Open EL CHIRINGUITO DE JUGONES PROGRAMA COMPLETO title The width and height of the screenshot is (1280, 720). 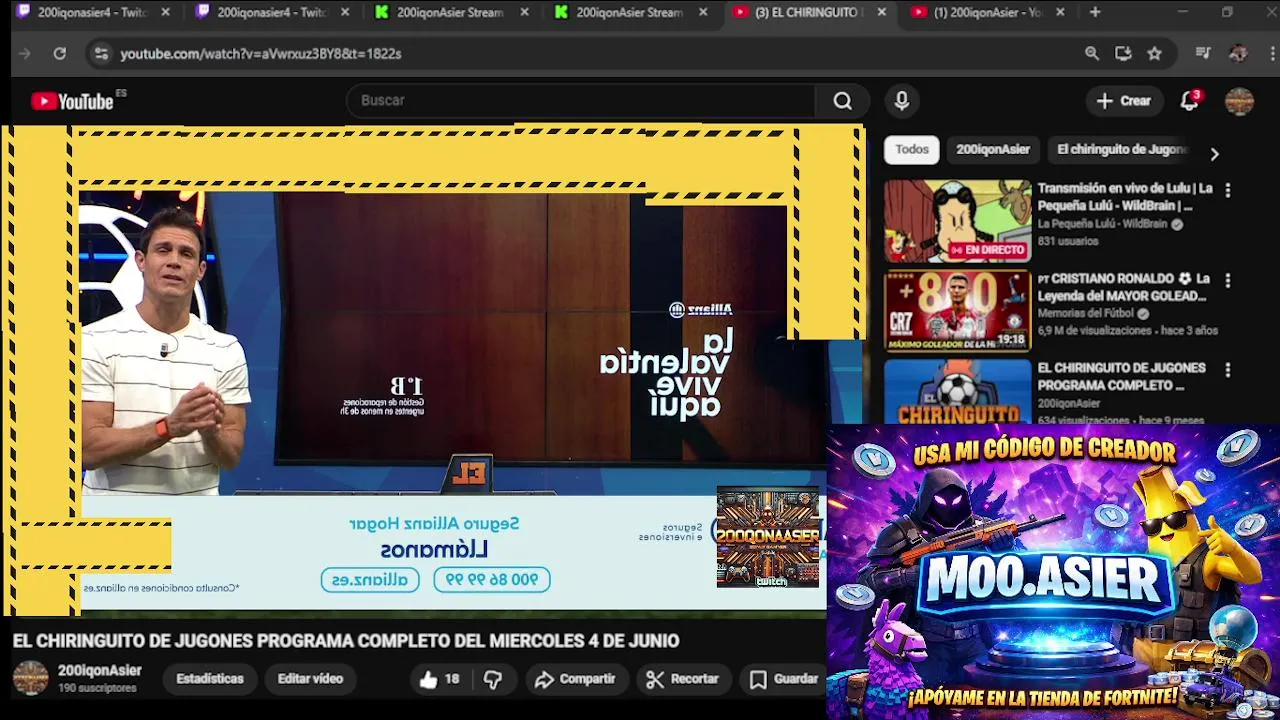coord(1121,377)
